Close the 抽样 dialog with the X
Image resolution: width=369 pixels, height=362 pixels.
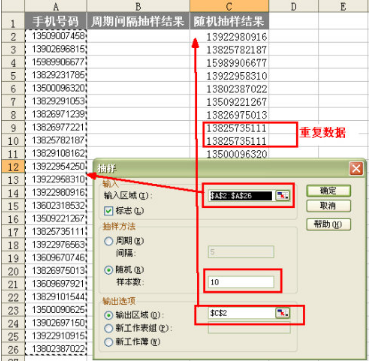pos(356,169)
